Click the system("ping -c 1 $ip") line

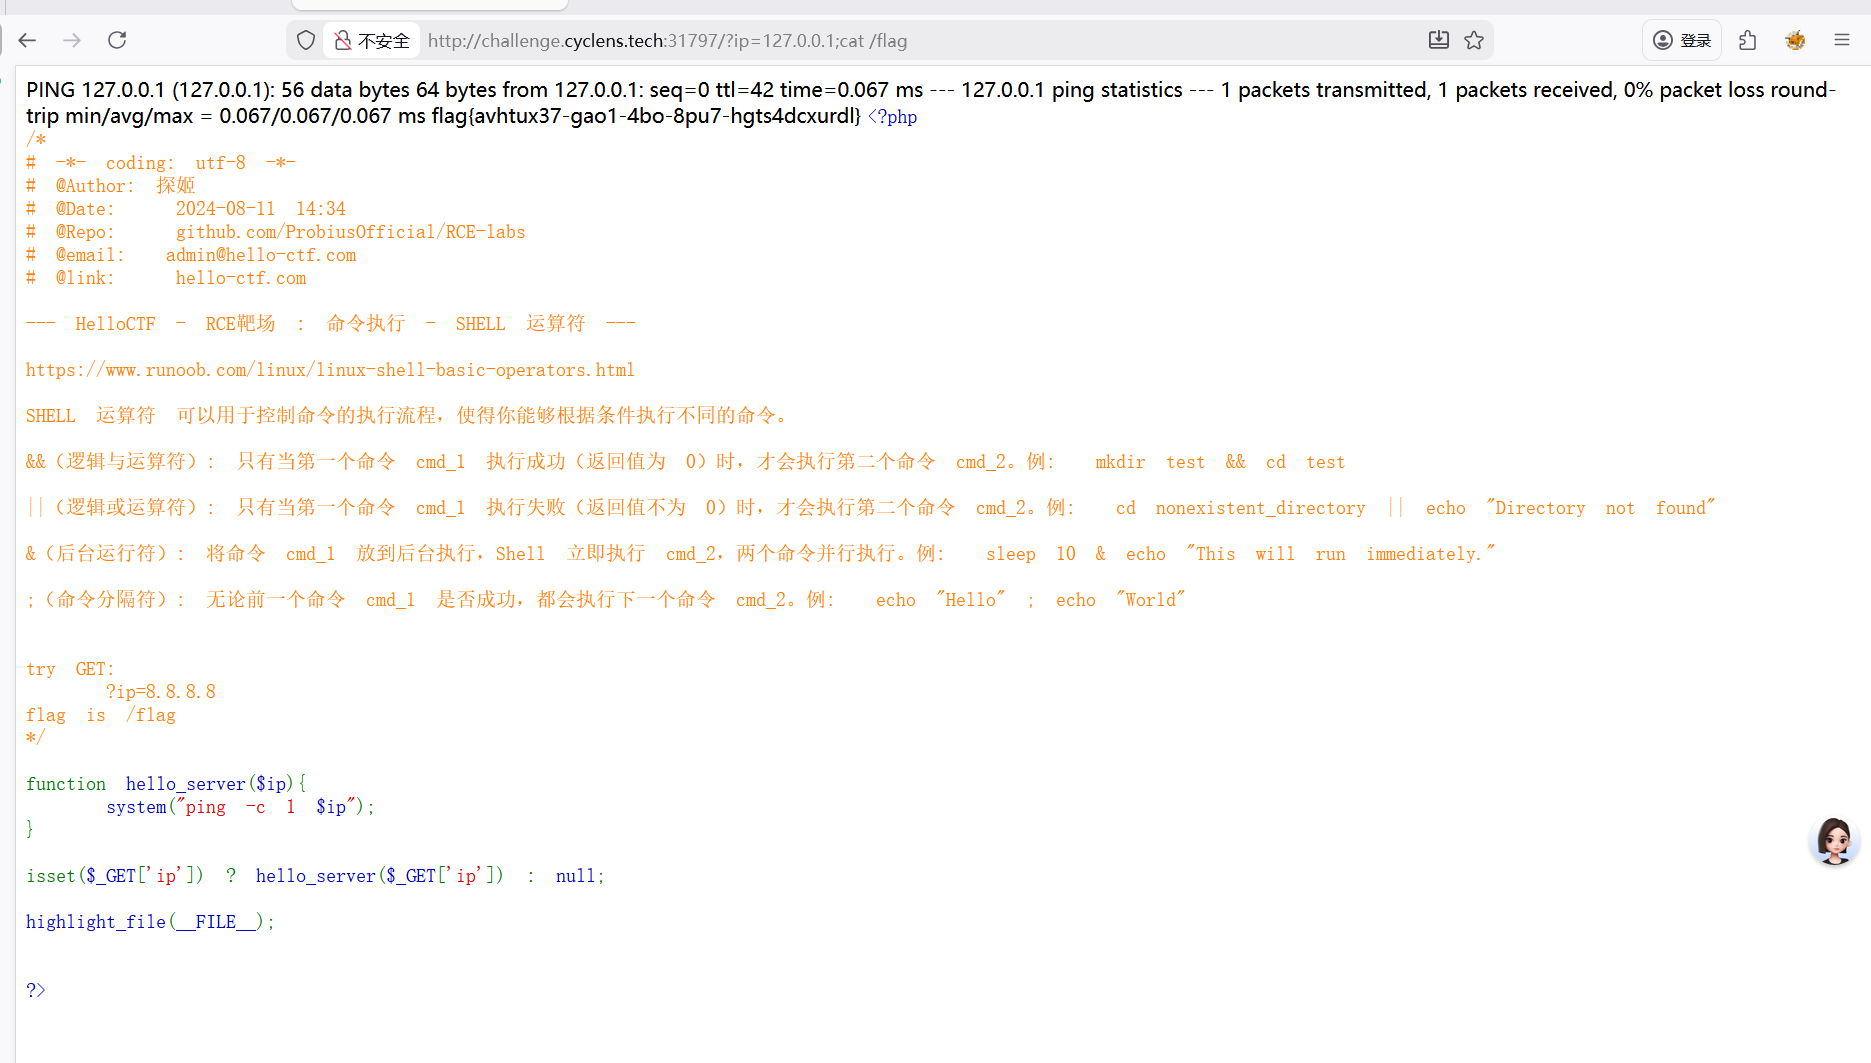coord(240,807)
